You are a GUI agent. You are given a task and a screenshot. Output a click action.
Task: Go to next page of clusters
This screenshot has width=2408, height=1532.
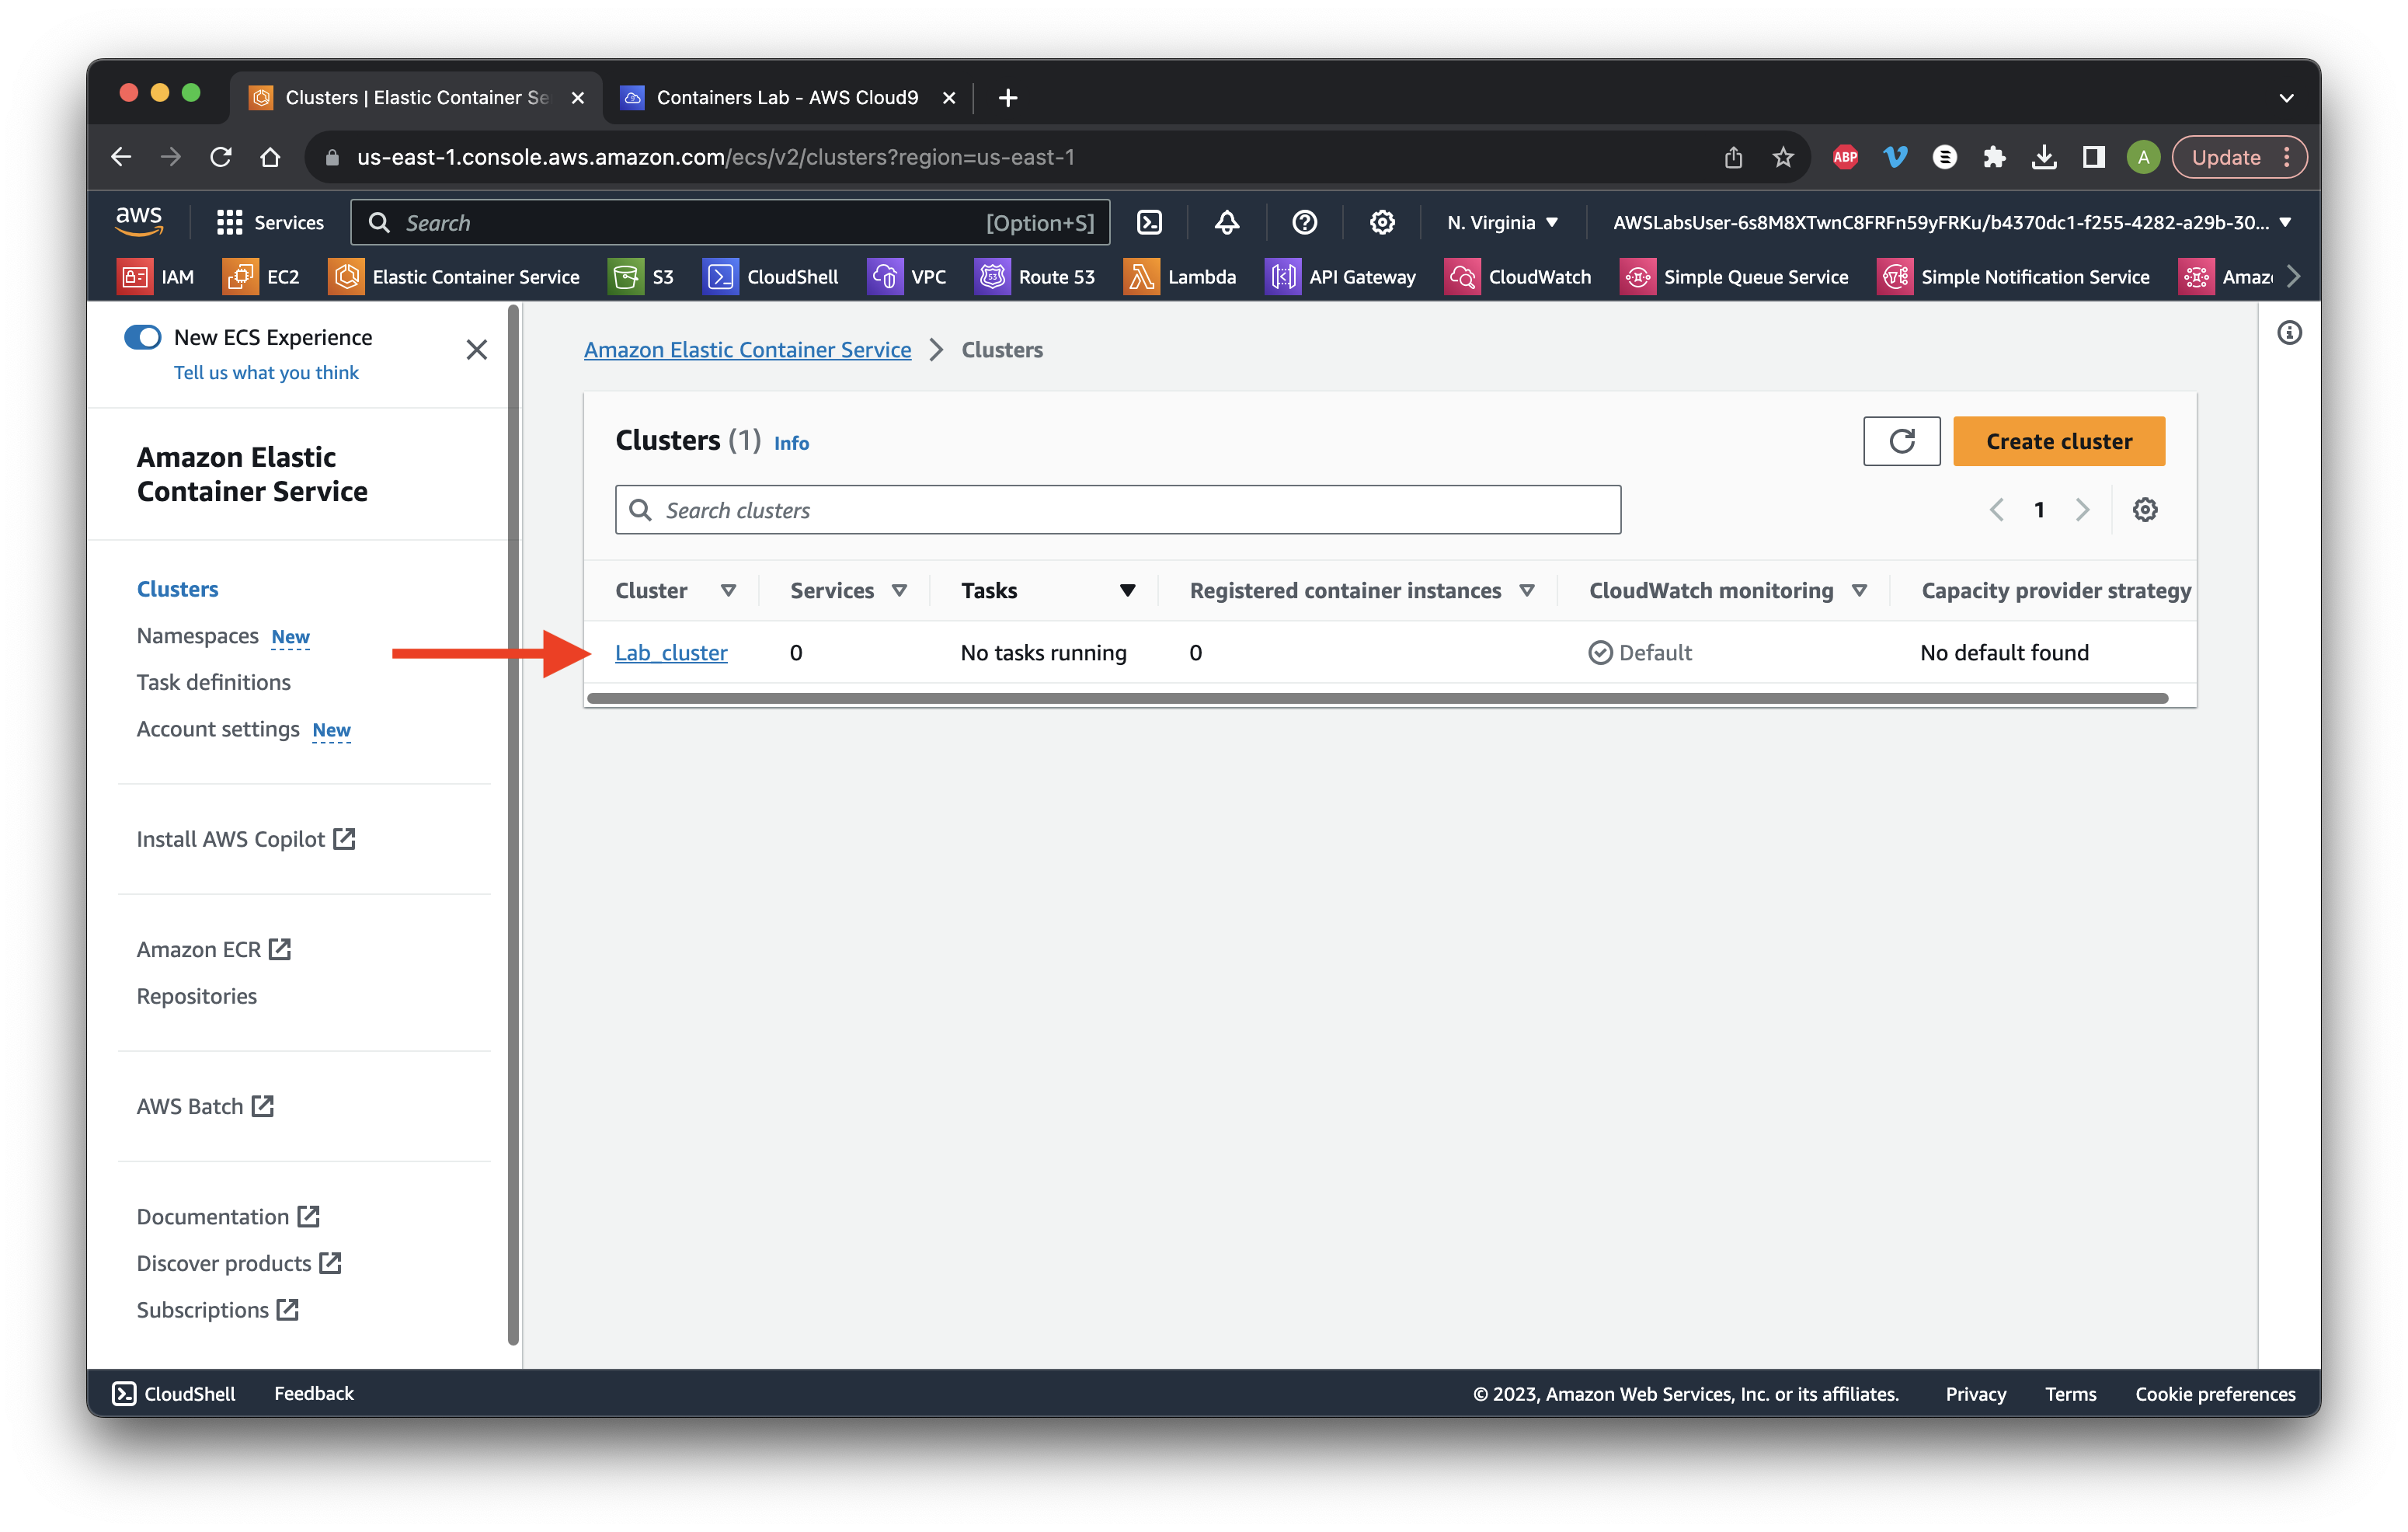(2082, 510)
